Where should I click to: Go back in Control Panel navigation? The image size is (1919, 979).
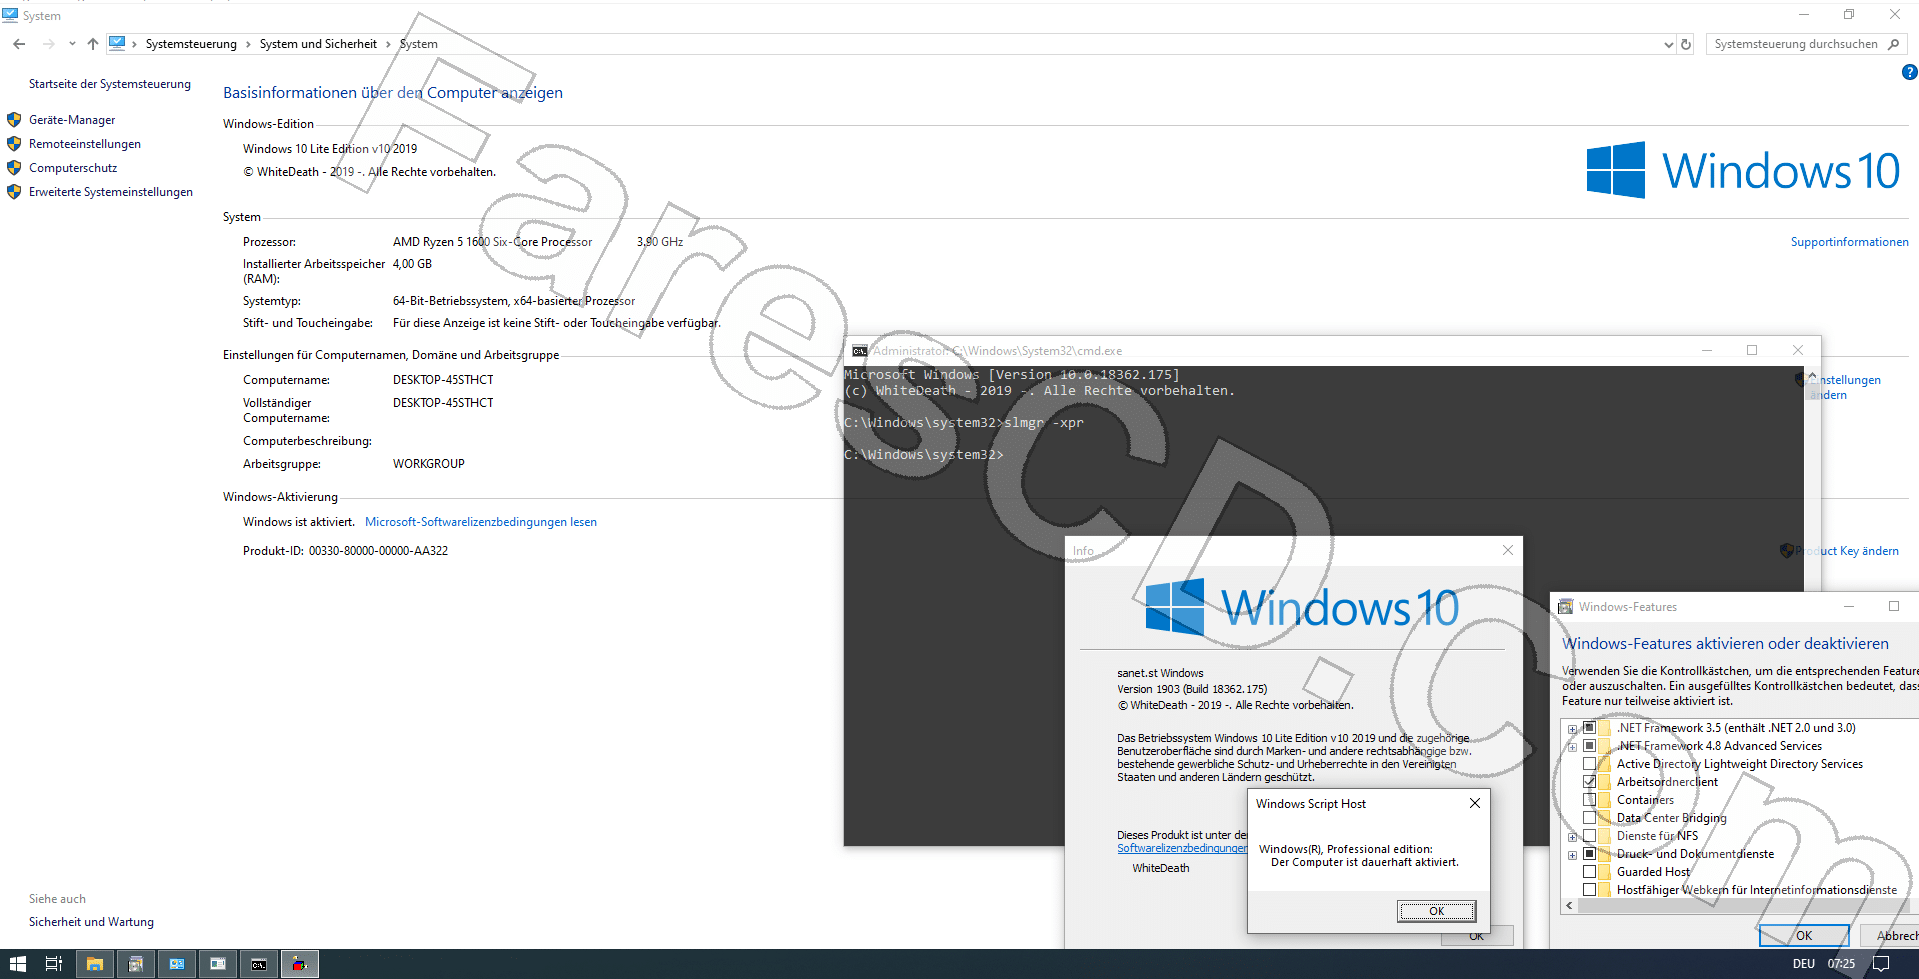click(x=19, y=44)
